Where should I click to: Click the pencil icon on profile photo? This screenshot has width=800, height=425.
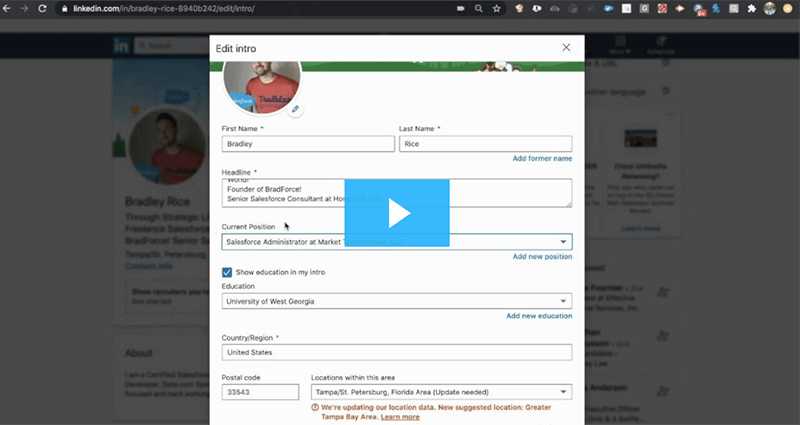pos(295,109)
